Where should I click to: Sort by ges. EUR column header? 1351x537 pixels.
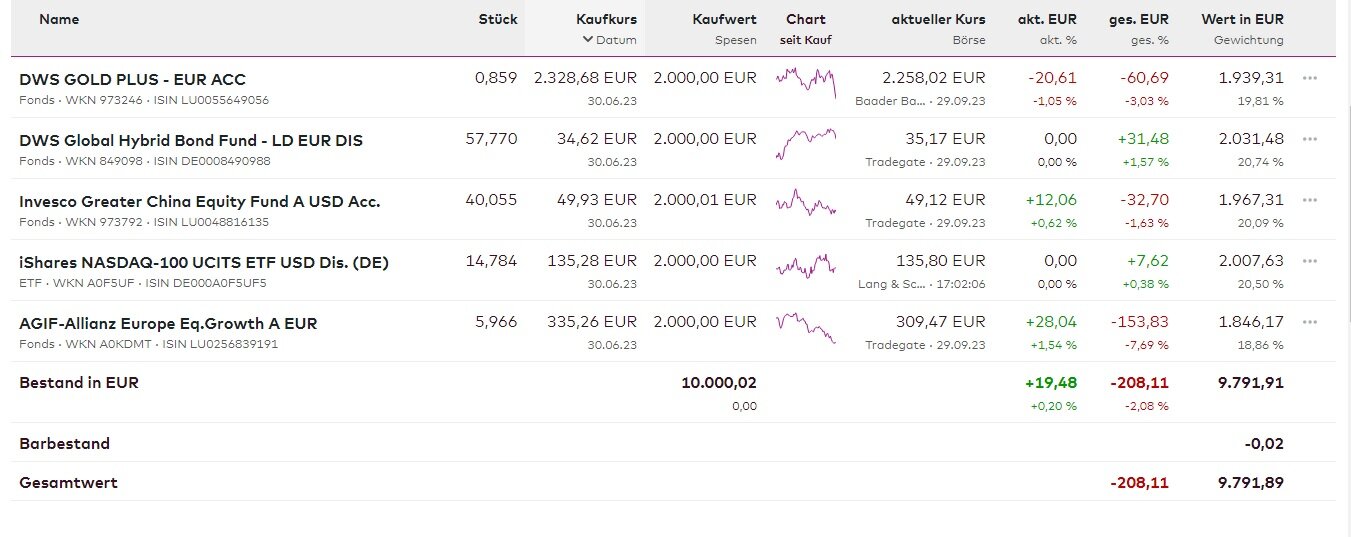(x=1138, y=19)
